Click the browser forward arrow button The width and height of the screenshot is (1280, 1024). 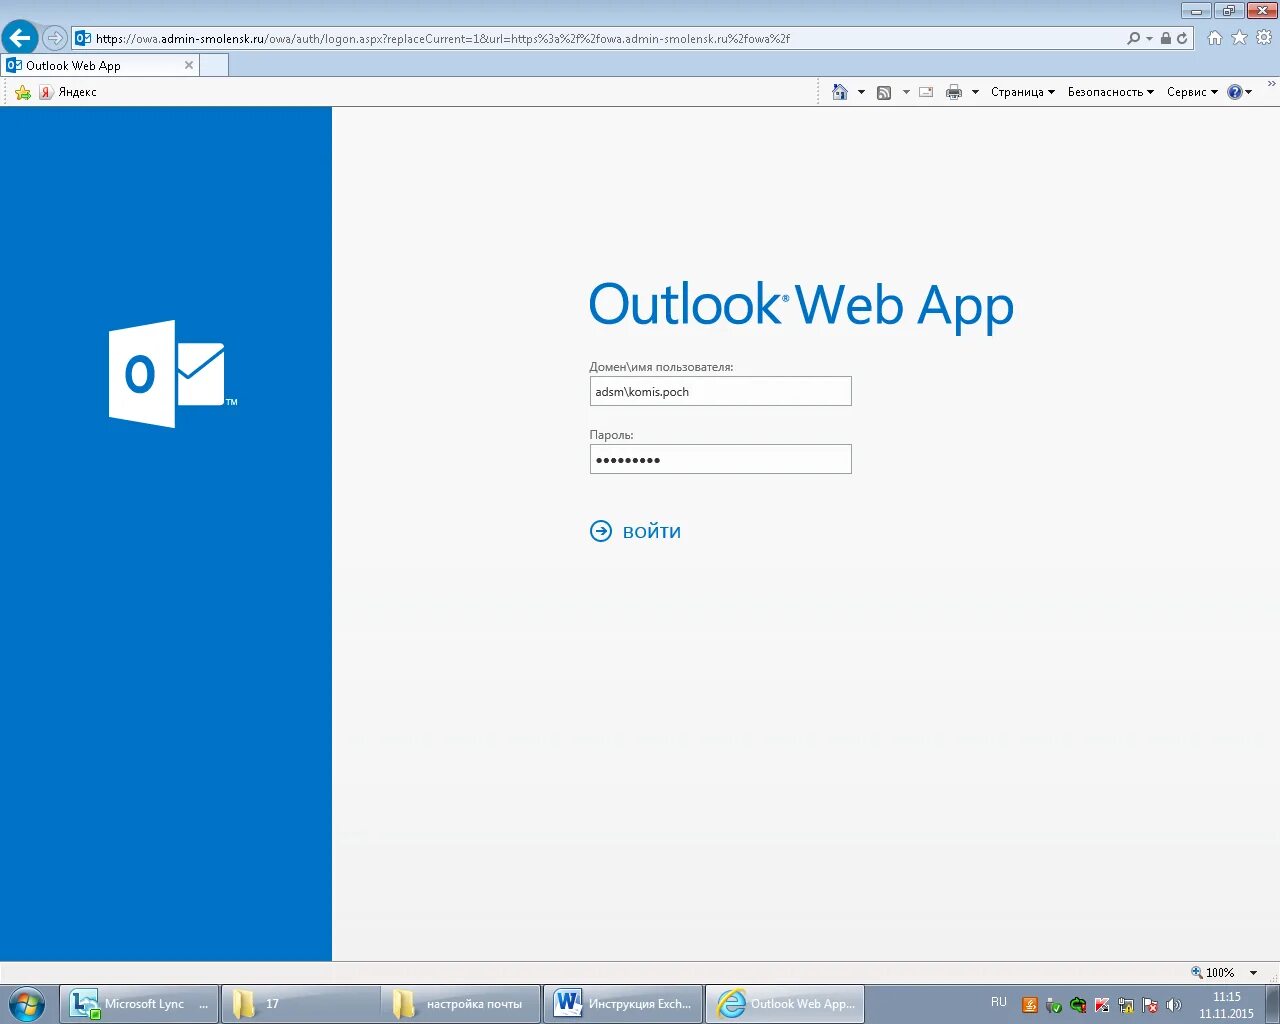click(x=55, y=38)
